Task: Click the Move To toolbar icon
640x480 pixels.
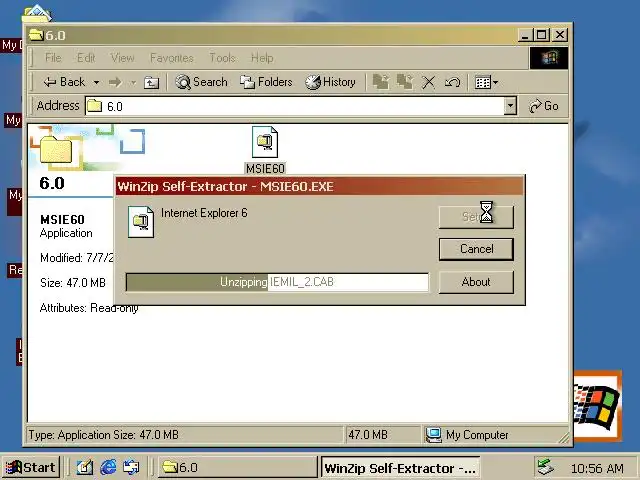Action: (x=380, y=82)
